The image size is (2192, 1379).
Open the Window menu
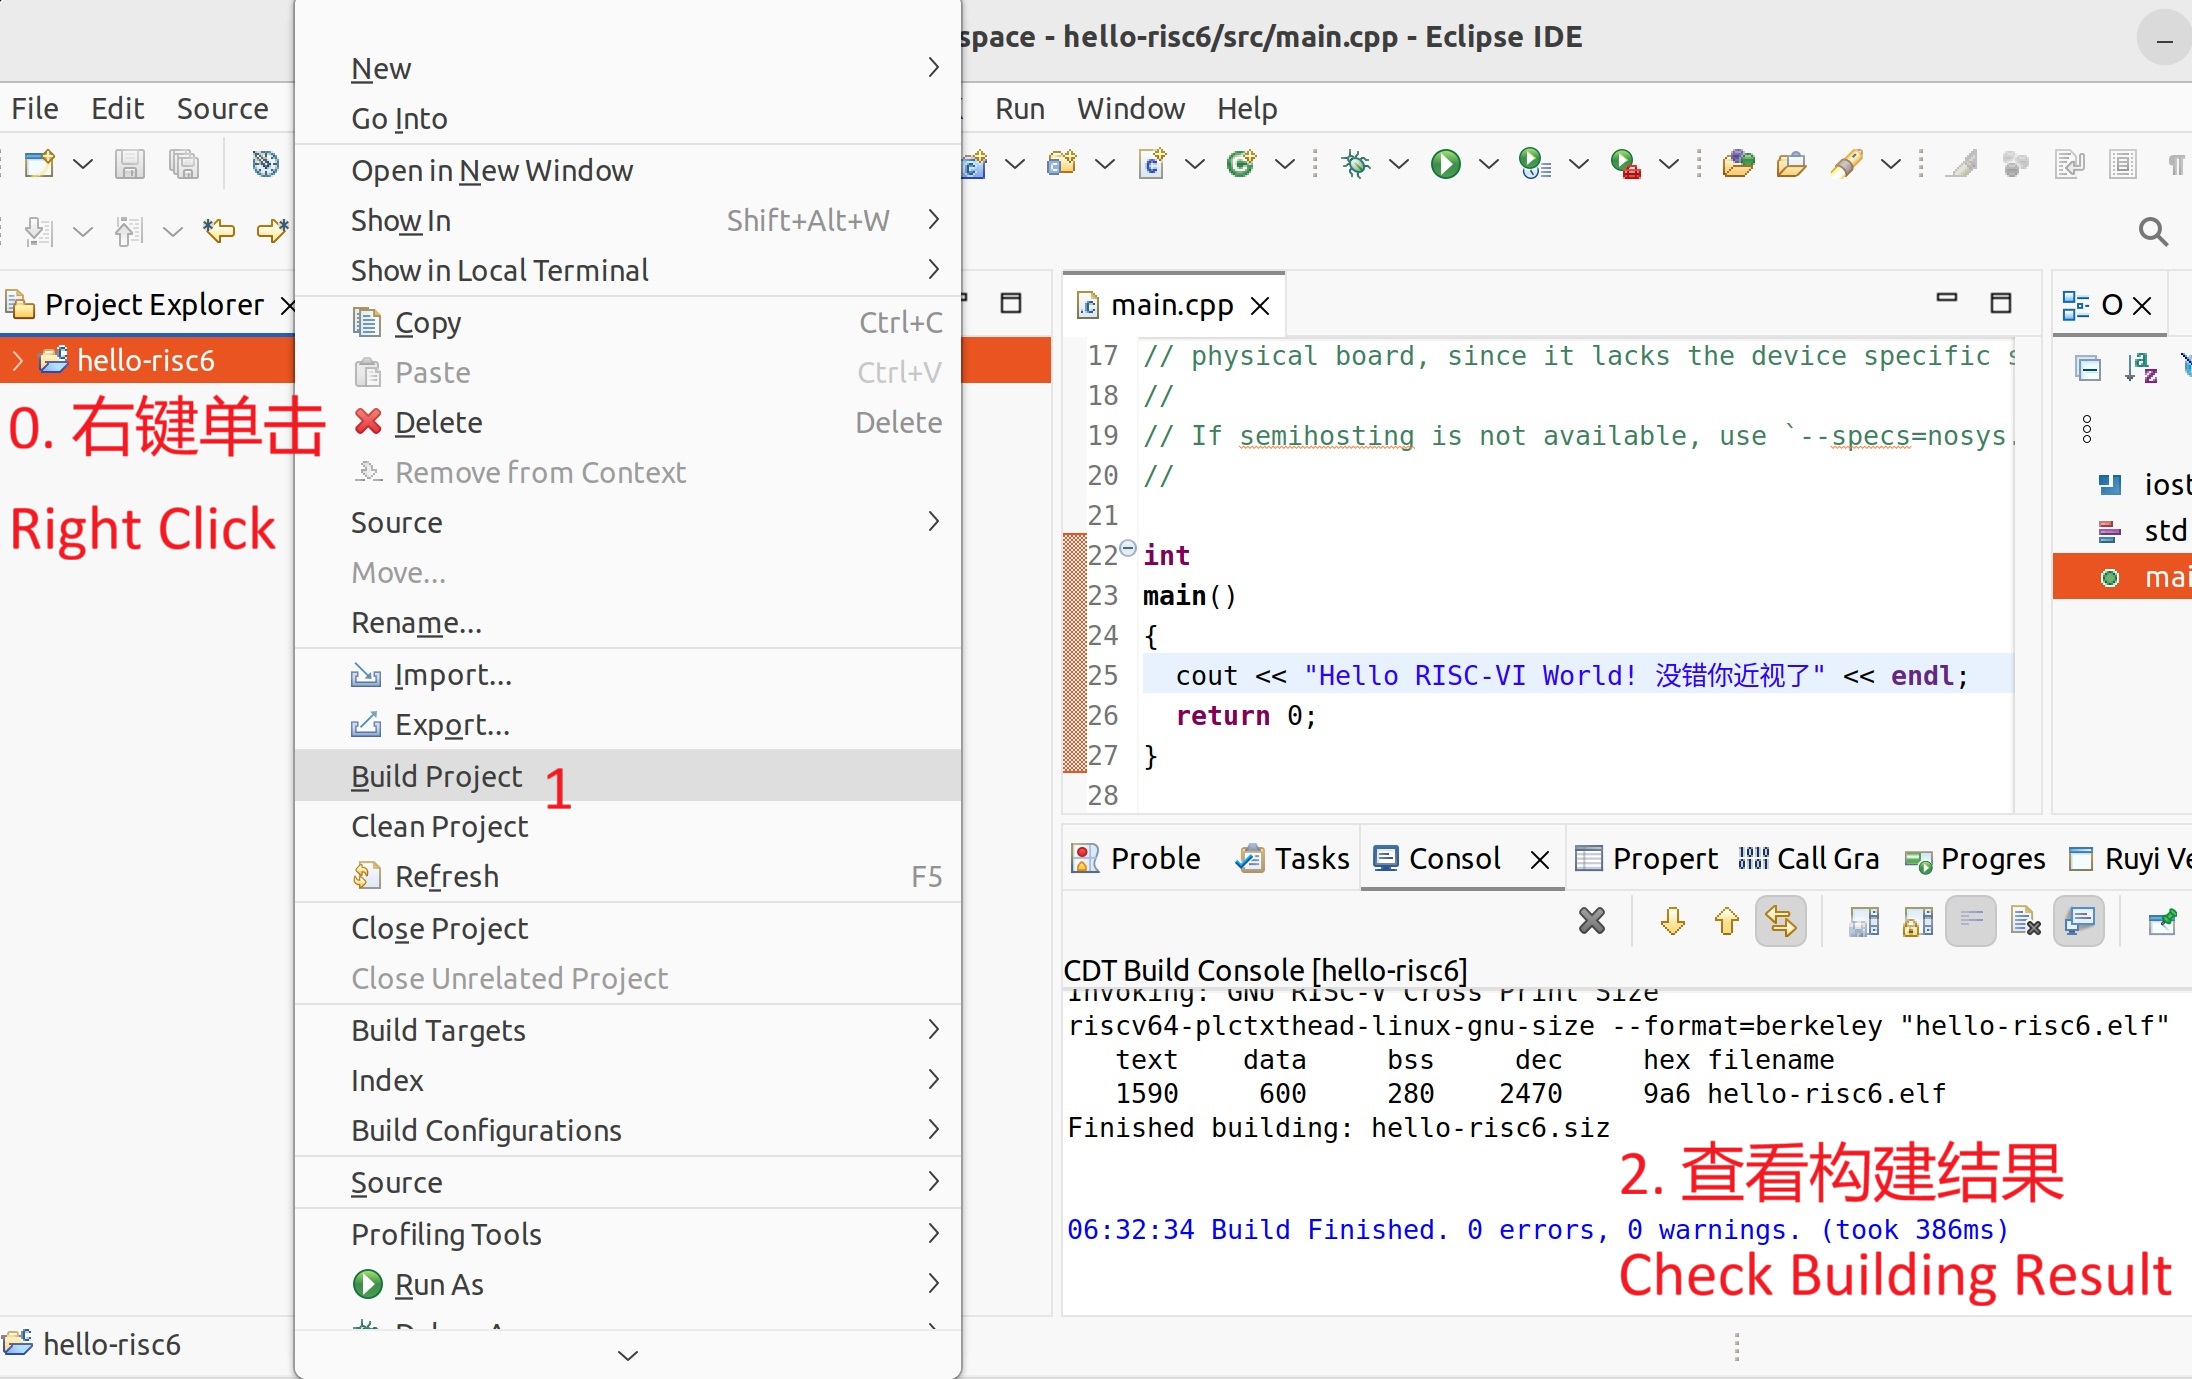(1130, 108)
